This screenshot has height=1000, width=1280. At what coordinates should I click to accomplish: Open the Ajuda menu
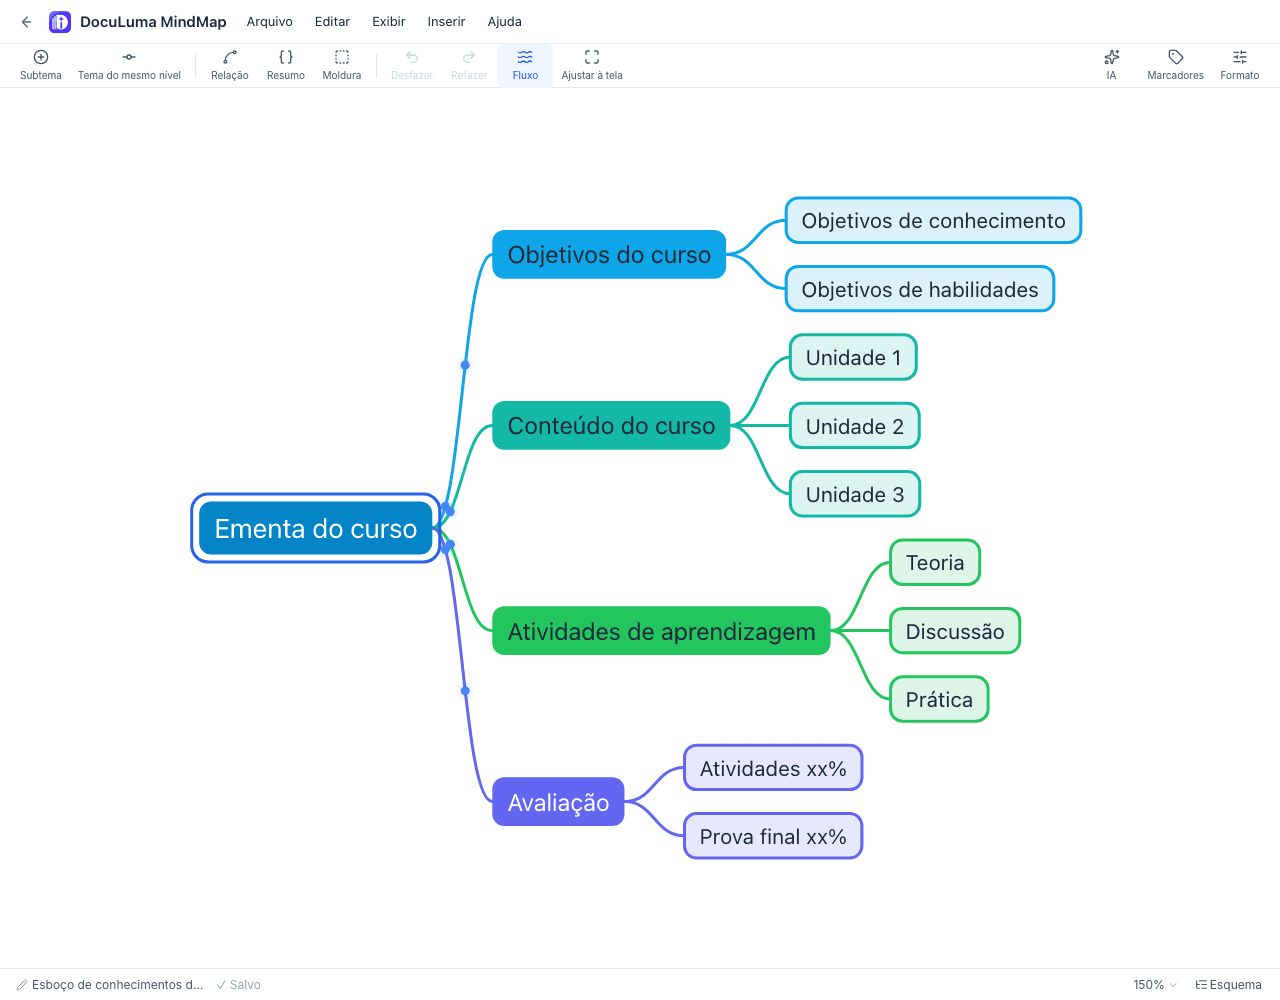tap(505, 22)
